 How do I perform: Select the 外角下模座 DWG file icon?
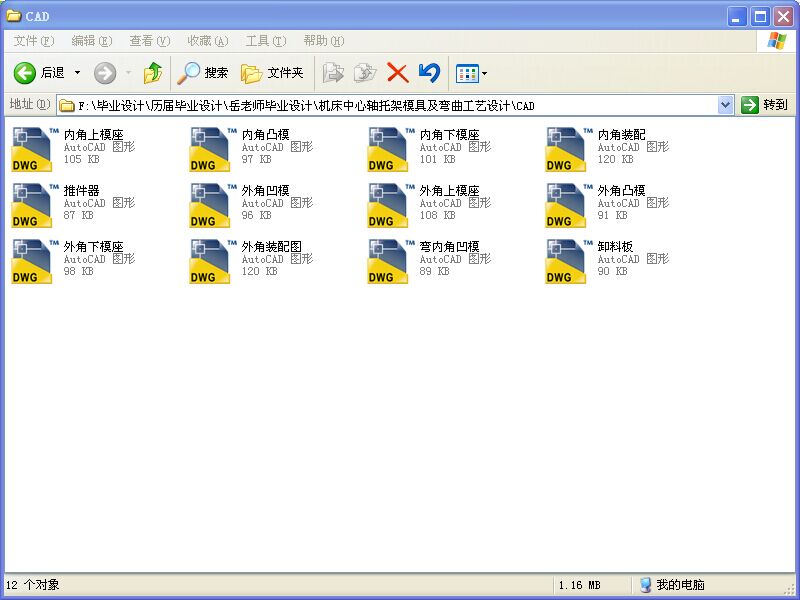coord(33,262)
